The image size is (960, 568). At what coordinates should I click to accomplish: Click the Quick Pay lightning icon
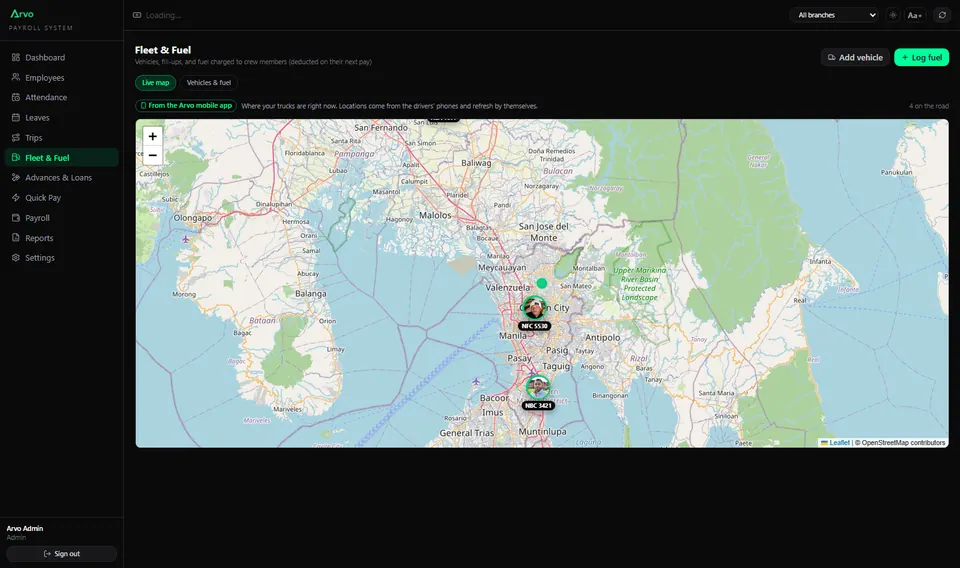[x=16, y=198]
